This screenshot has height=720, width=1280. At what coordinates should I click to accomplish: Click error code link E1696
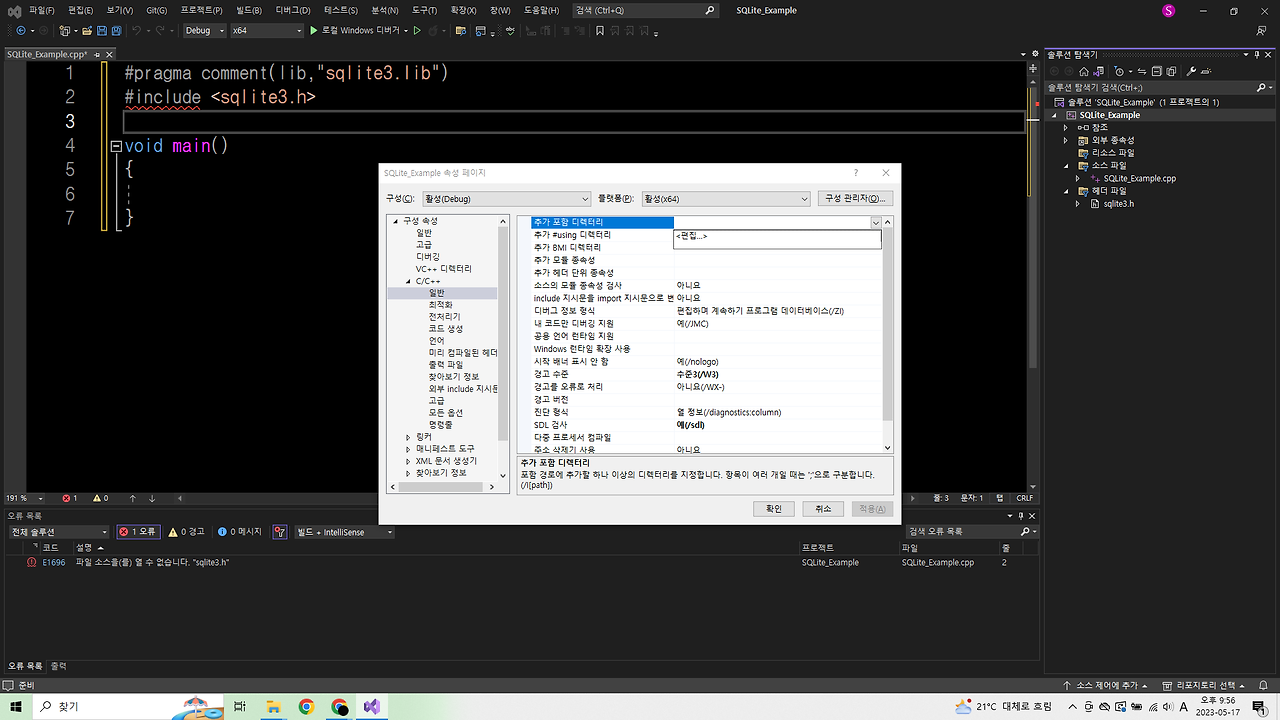pos(53,563)
